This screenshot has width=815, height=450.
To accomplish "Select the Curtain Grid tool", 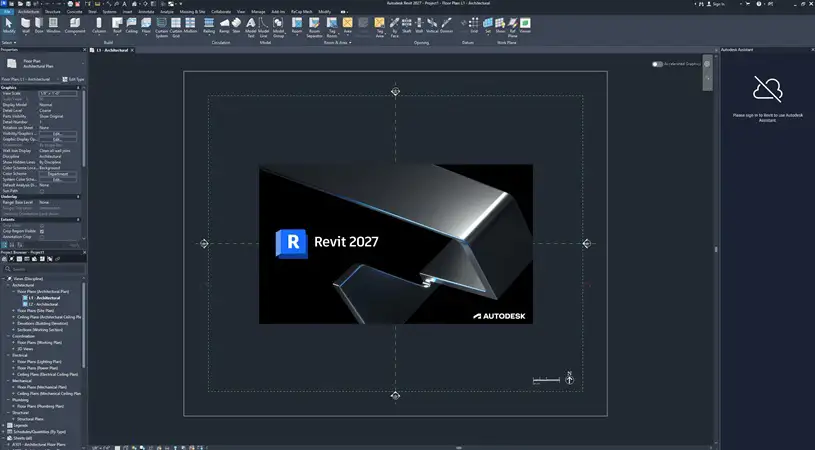I will point(176,28).
